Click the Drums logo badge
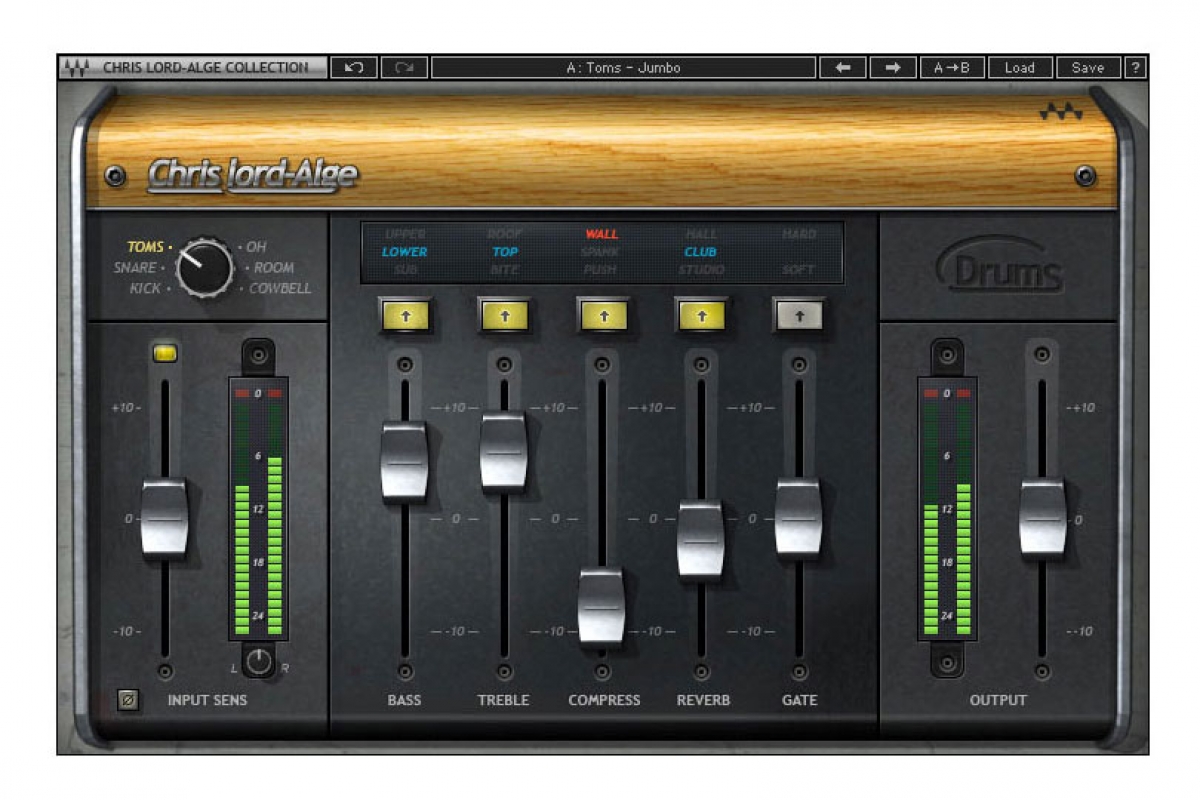1200x800 pixels. [999, 265]
